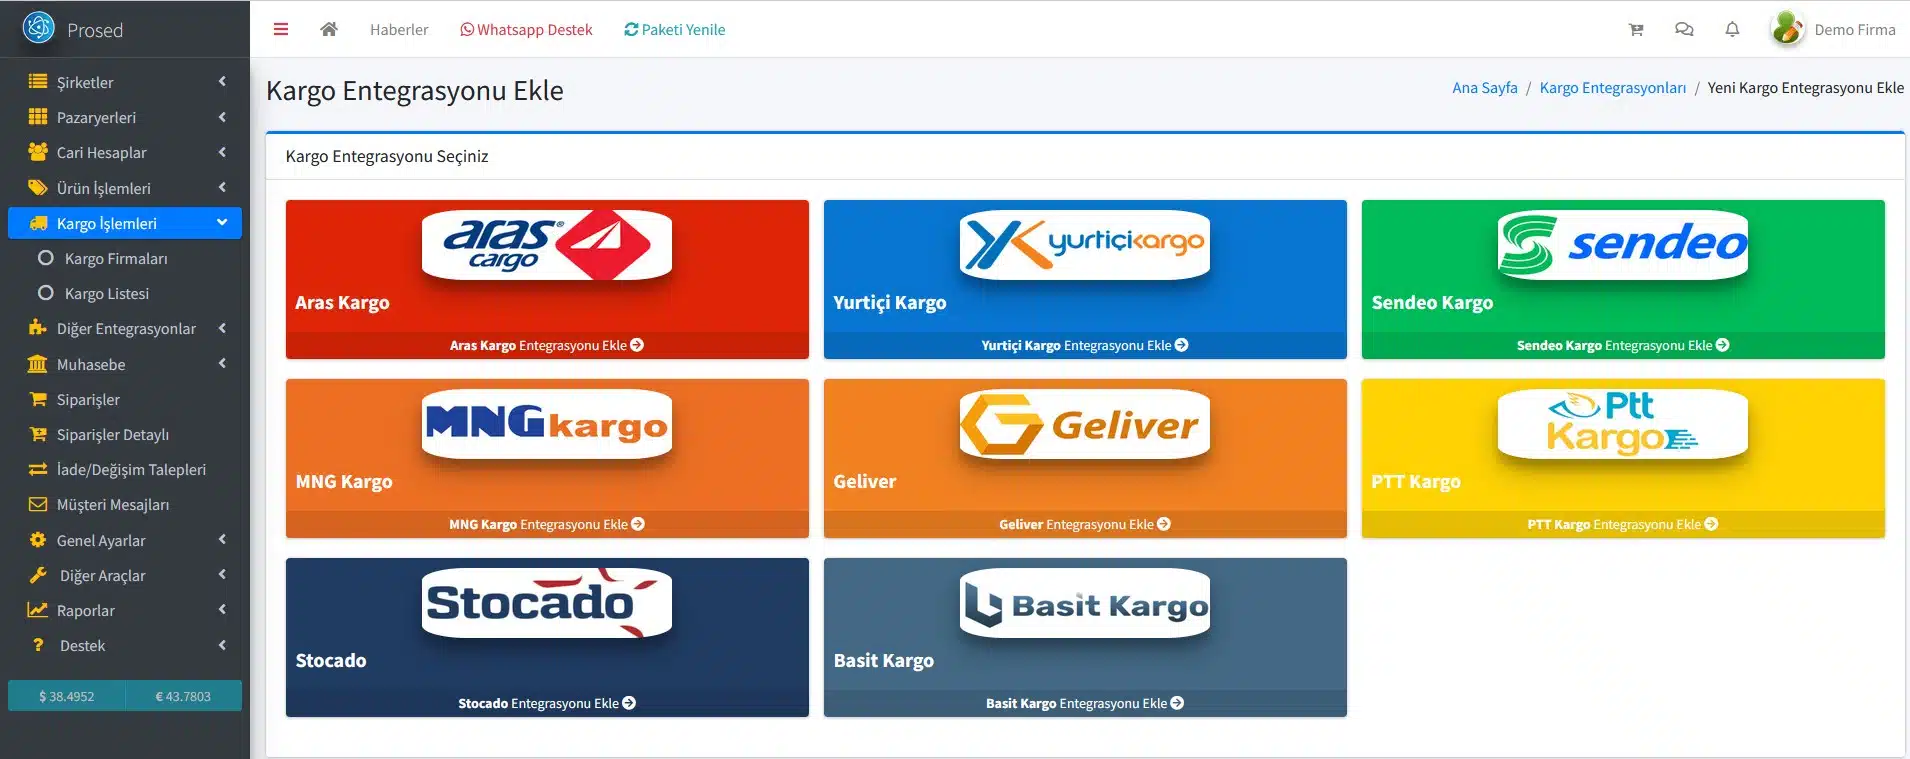1910x759 pixels.
Task: Expand Diğer Entegrasyonlar chevron
Action: point(222,328)
